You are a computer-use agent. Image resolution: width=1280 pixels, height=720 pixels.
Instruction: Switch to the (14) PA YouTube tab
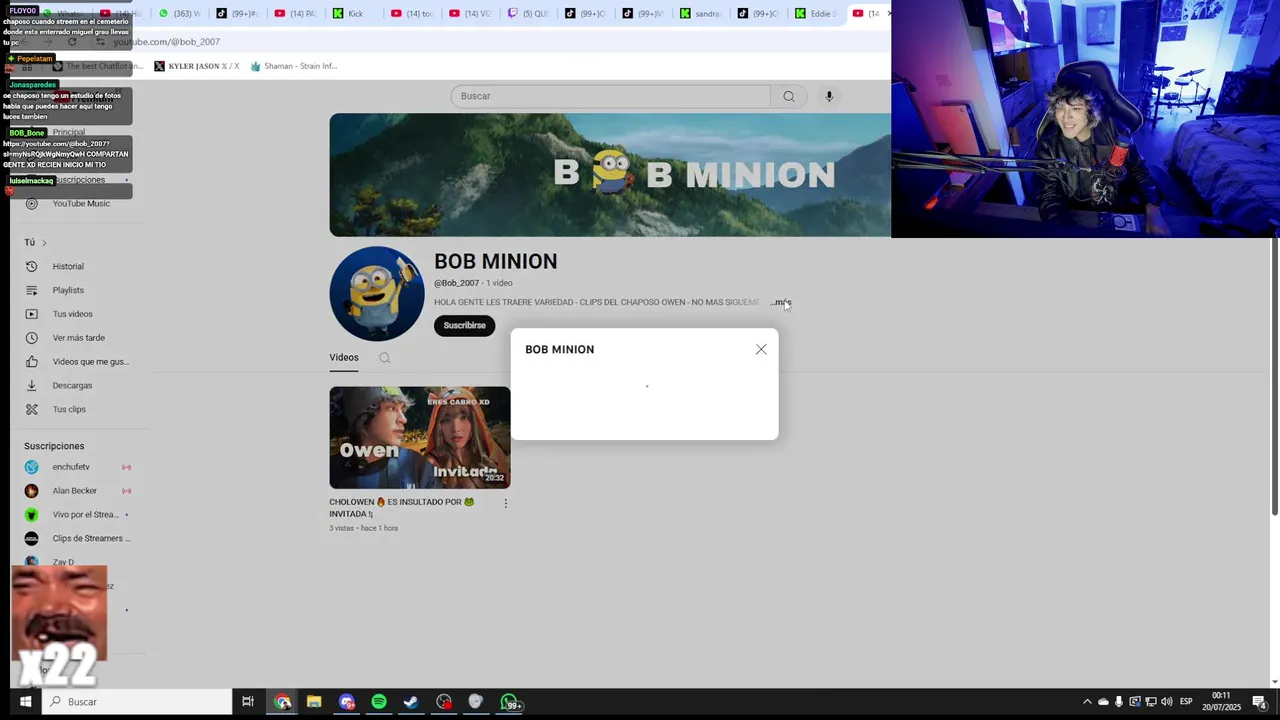(x=296, y=13)
